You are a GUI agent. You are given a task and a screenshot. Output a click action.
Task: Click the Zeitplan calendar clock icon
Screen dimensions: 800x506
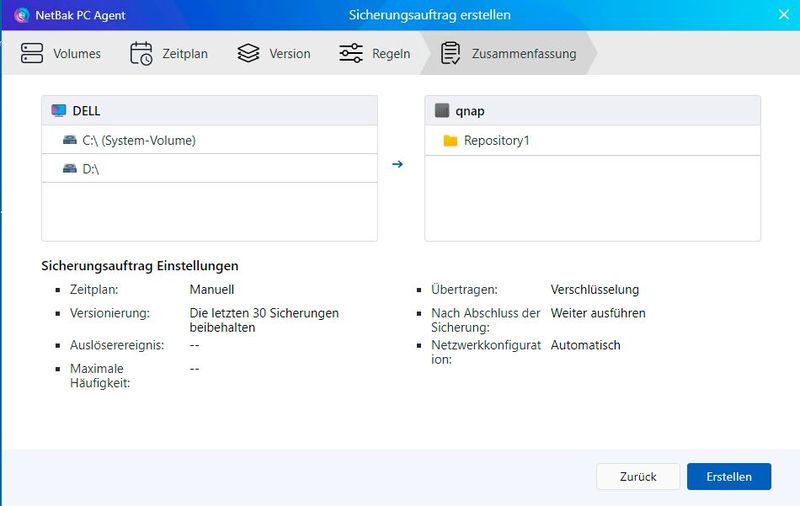(141, 54)
